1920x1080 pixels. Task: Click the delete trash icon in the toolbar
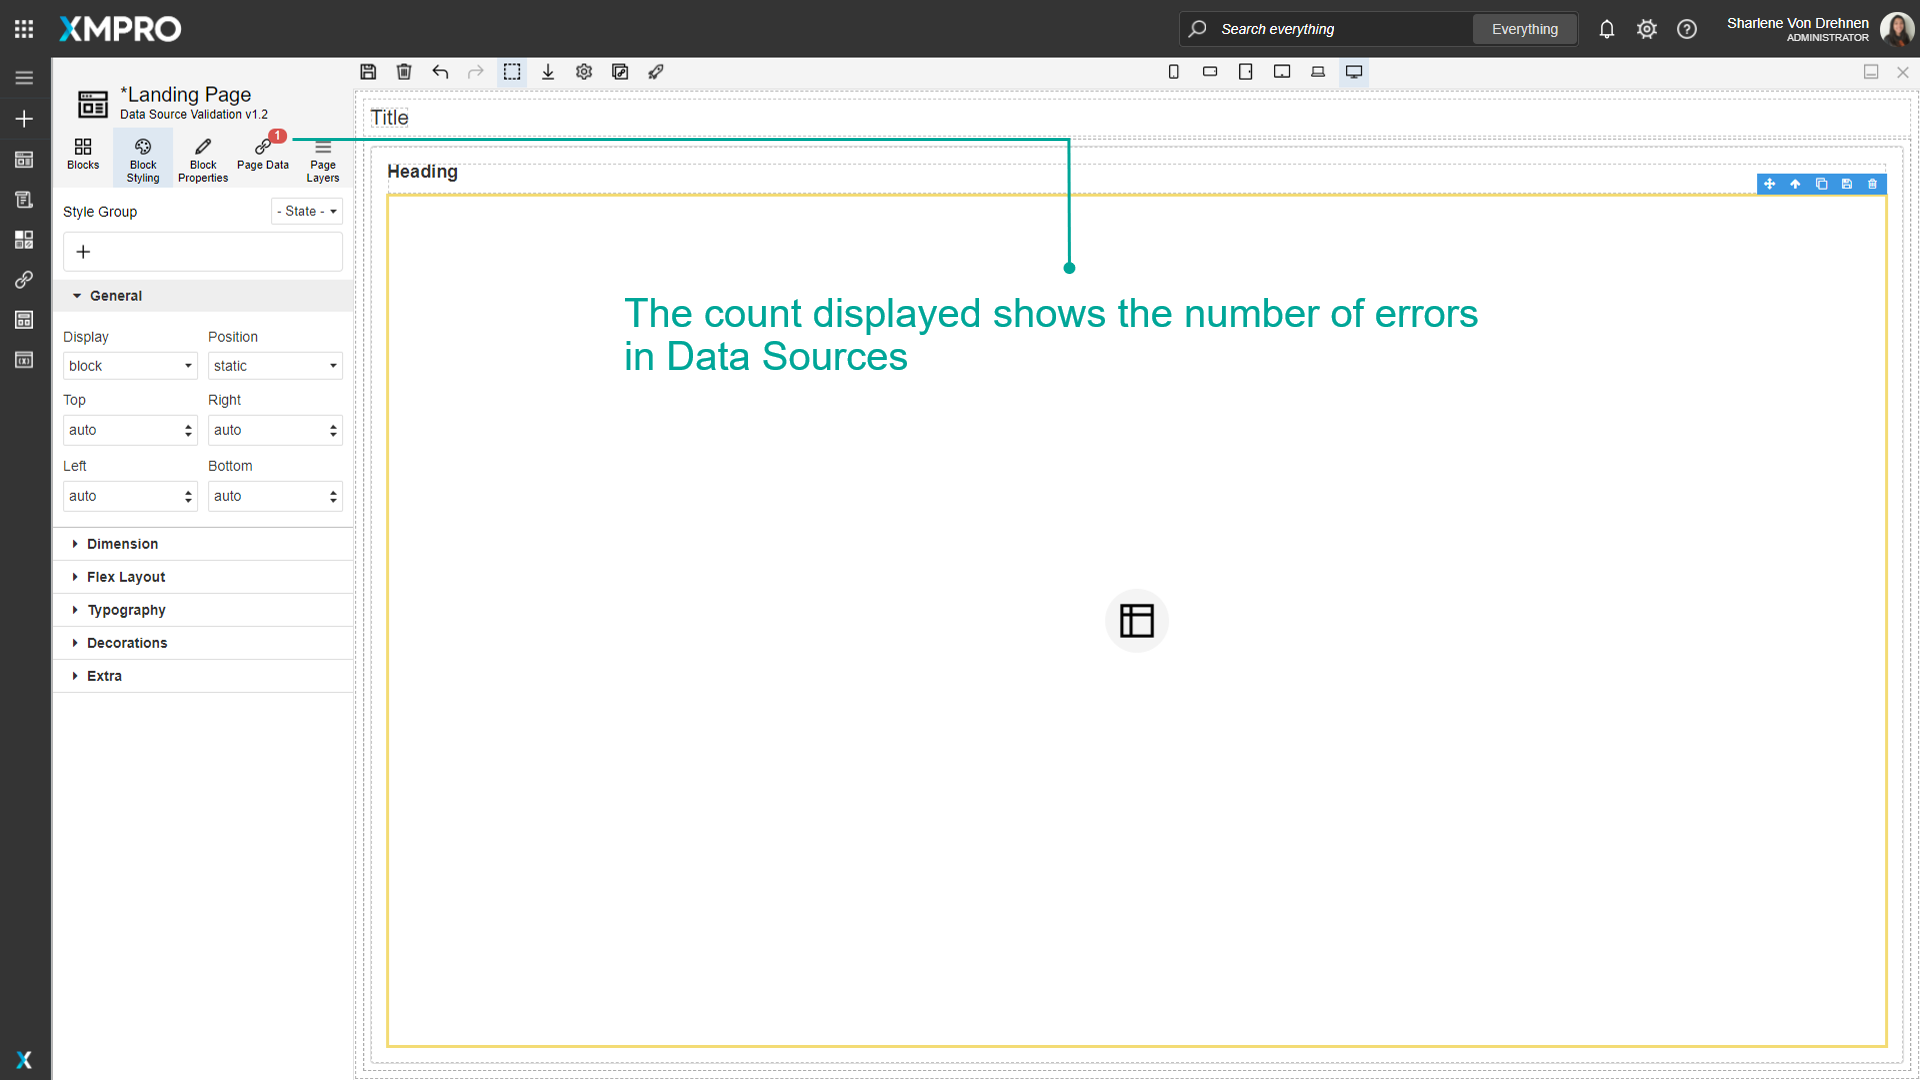click(404, 72)
